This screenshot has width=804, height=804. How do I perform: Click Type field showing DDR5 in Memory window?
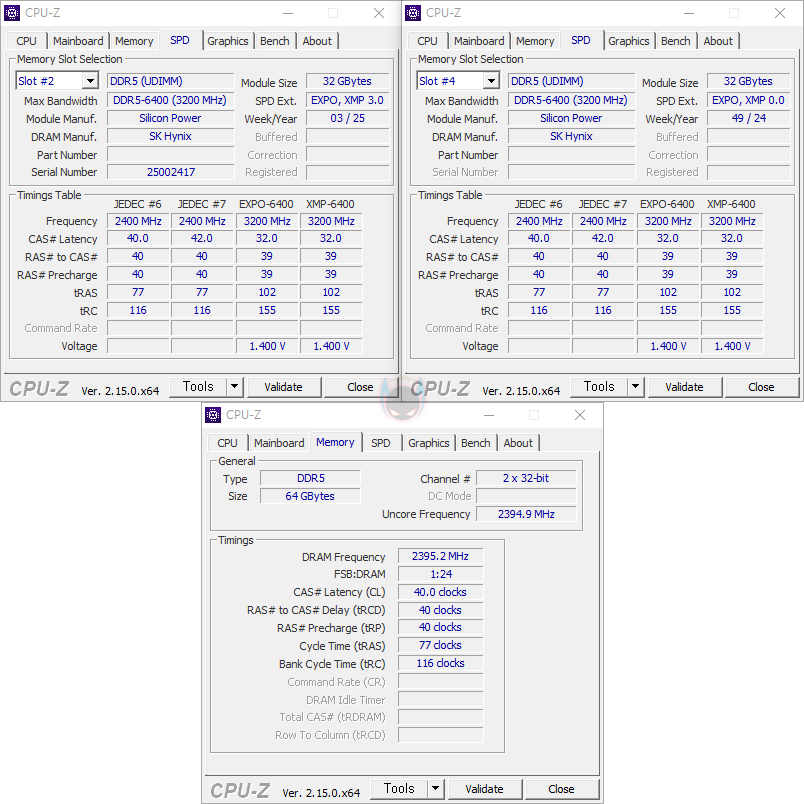[310, 478]
